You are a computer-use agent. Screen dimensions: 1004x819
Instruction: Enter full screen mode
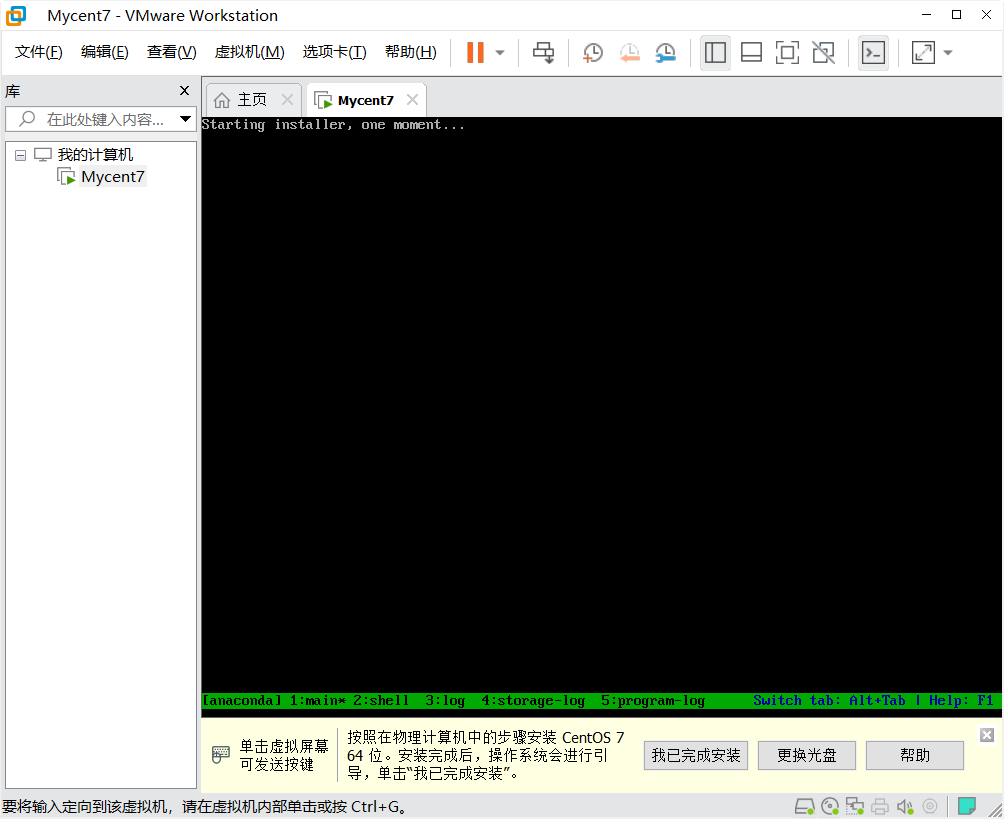pyautogui.click(x=787, y=53)
